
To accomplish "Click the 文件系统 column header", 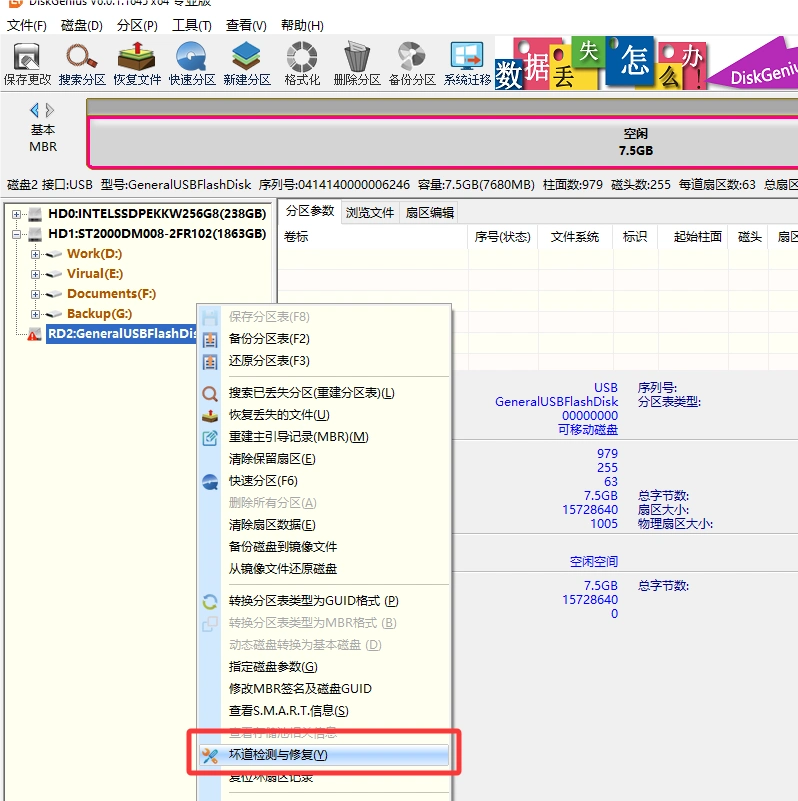I will pos(575,237).
